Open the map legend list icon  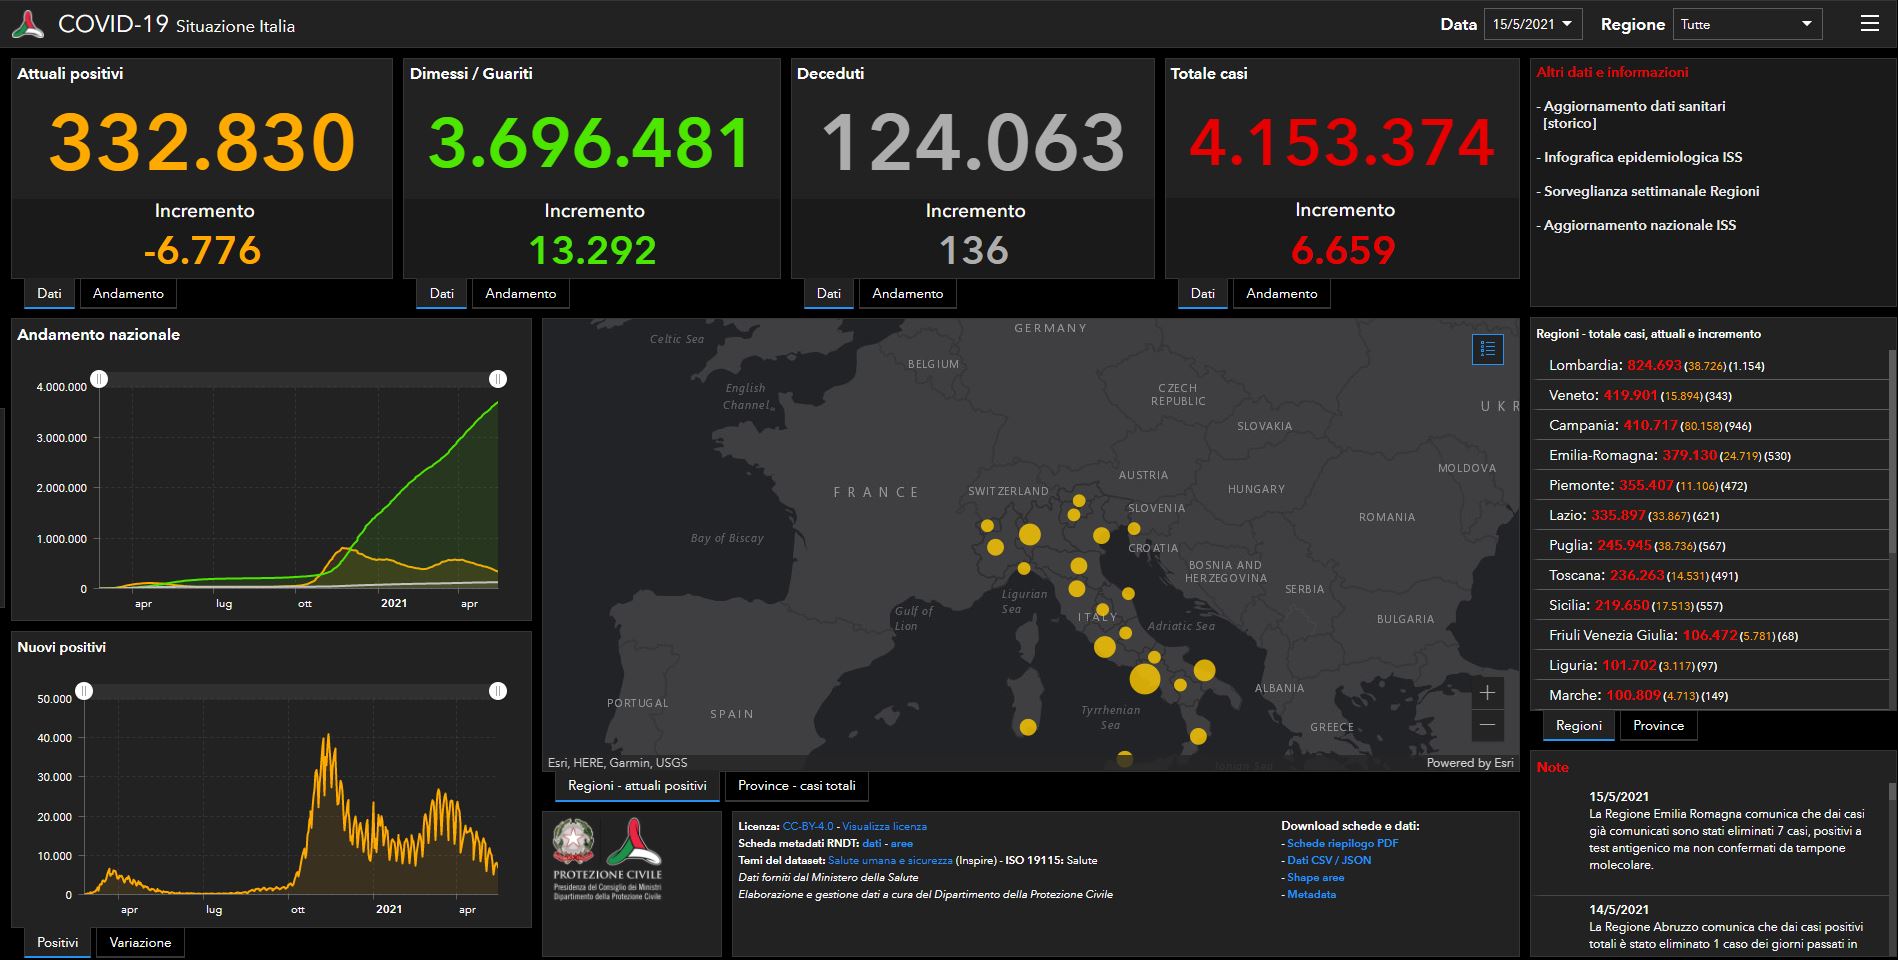coord(1487,349)
